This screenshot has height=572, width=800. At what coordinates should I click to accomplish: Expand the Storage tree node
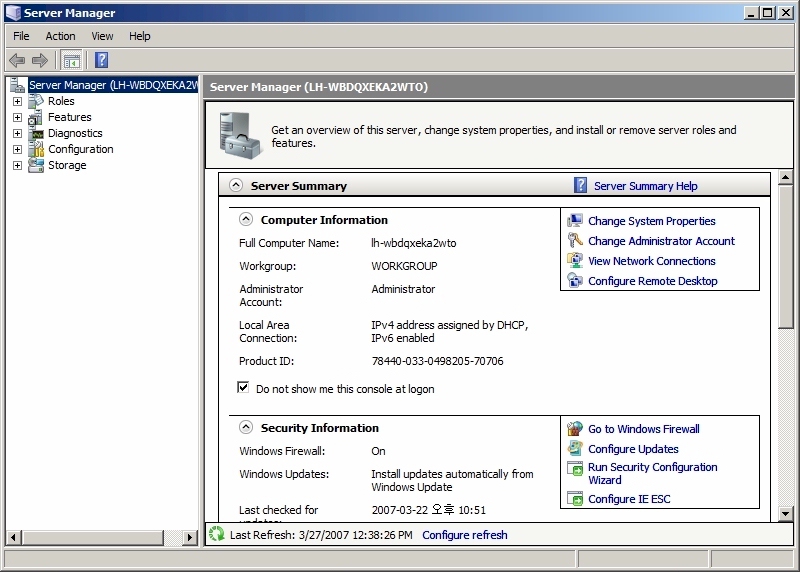point(17,166)
